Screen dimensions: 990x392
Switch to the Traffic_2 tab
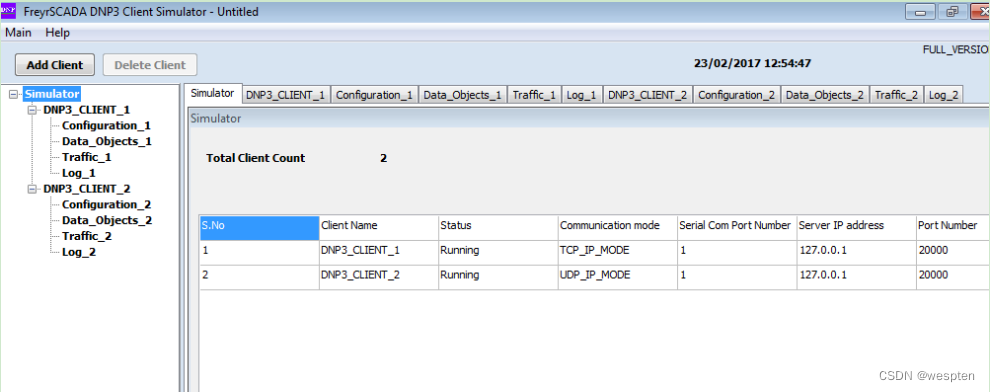pyautogui.click(x=897, y=95)
